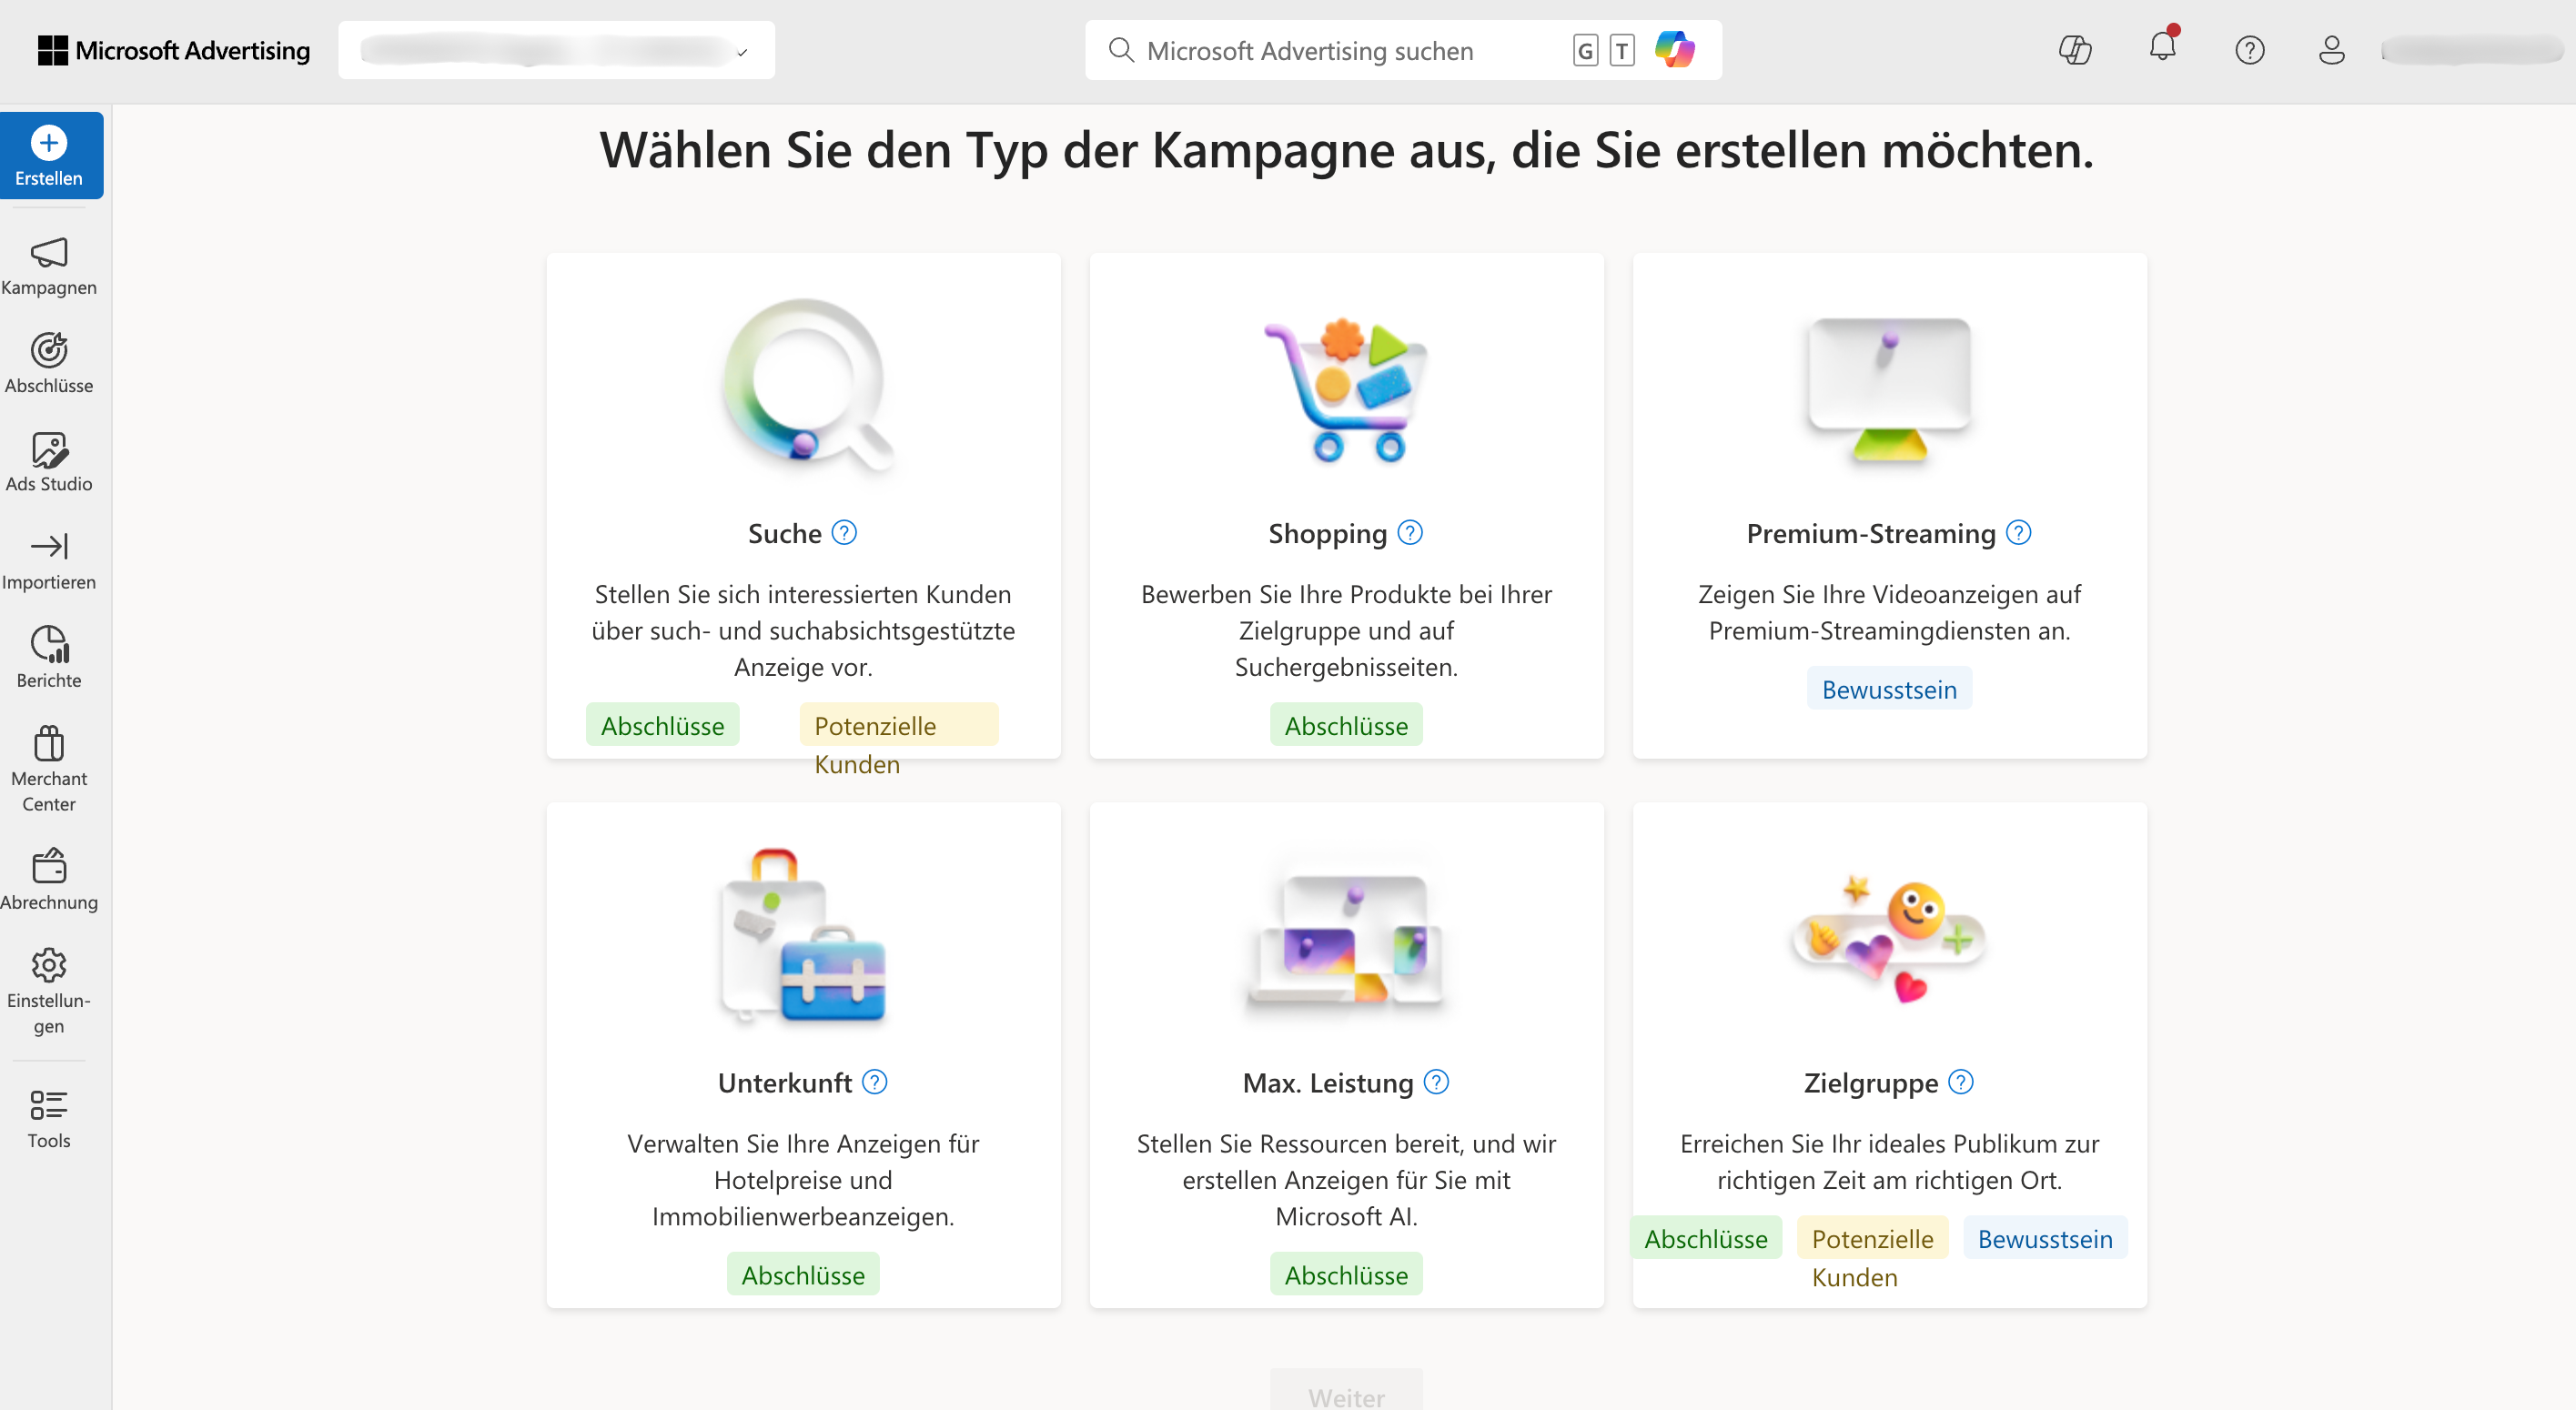Focus the Microsoft Advertising search field
Viewport: 2576px width, 1410px height.
[1340, 51]
